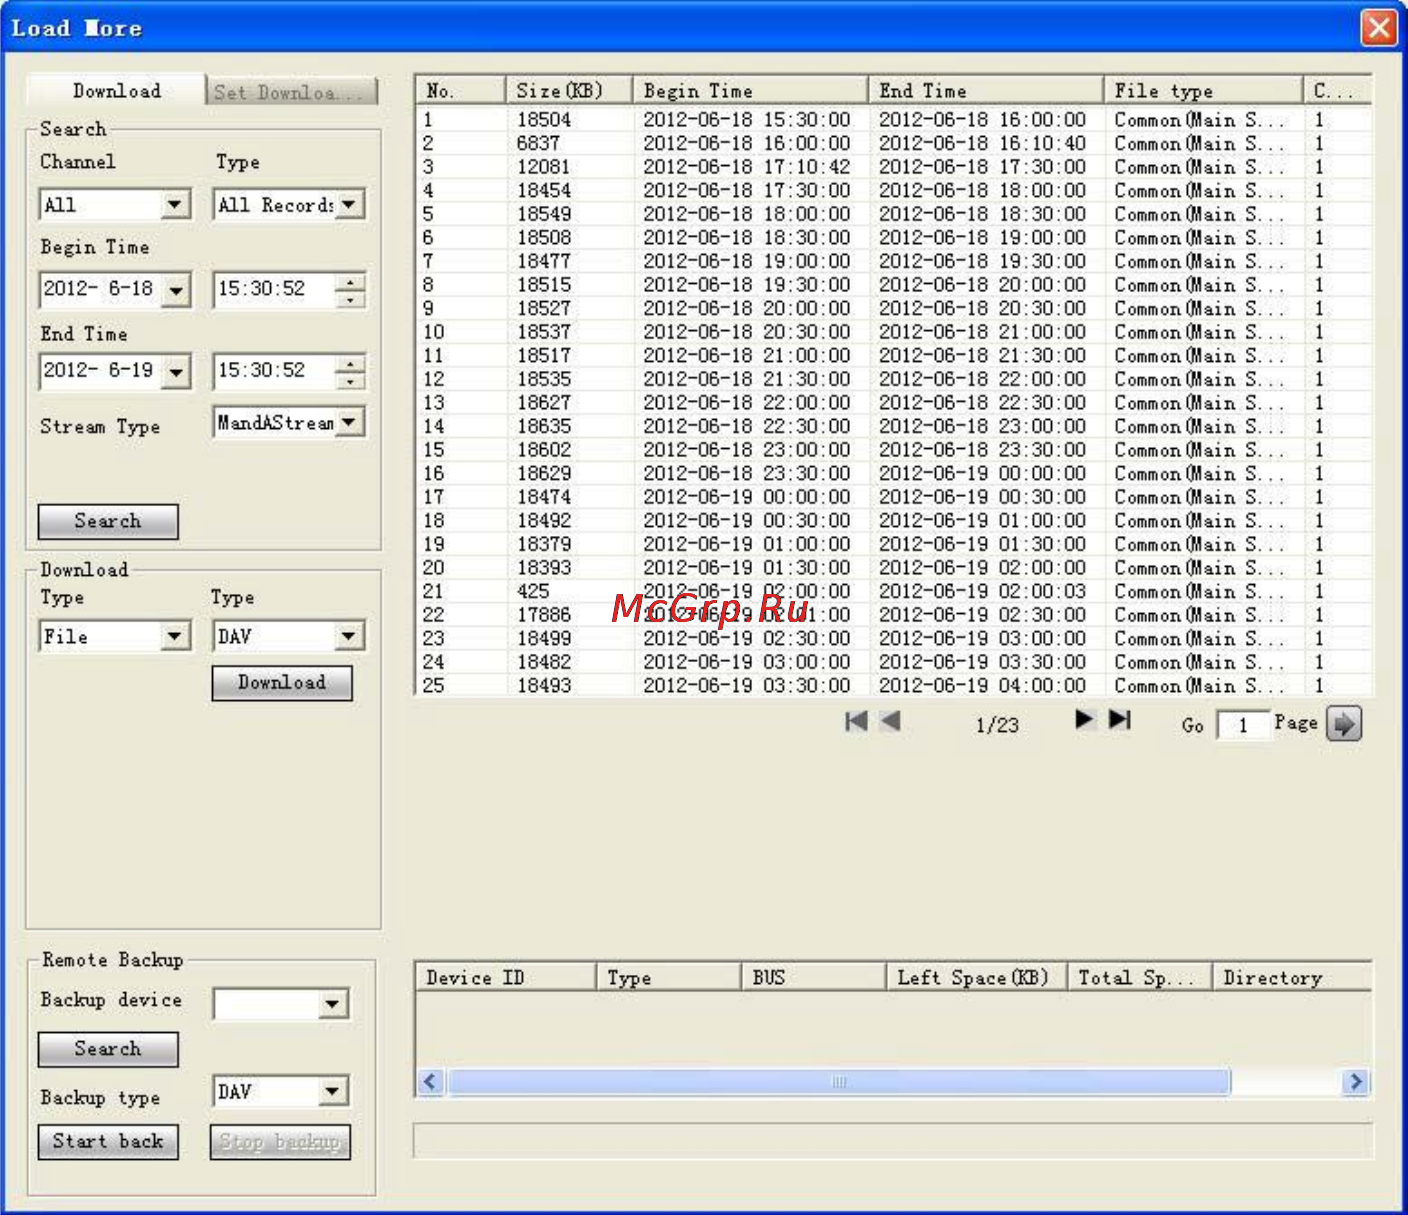1408x1215 pixels.
Task: Increase the End Time value
Action: pyautogui.click(x=350, y=364)
